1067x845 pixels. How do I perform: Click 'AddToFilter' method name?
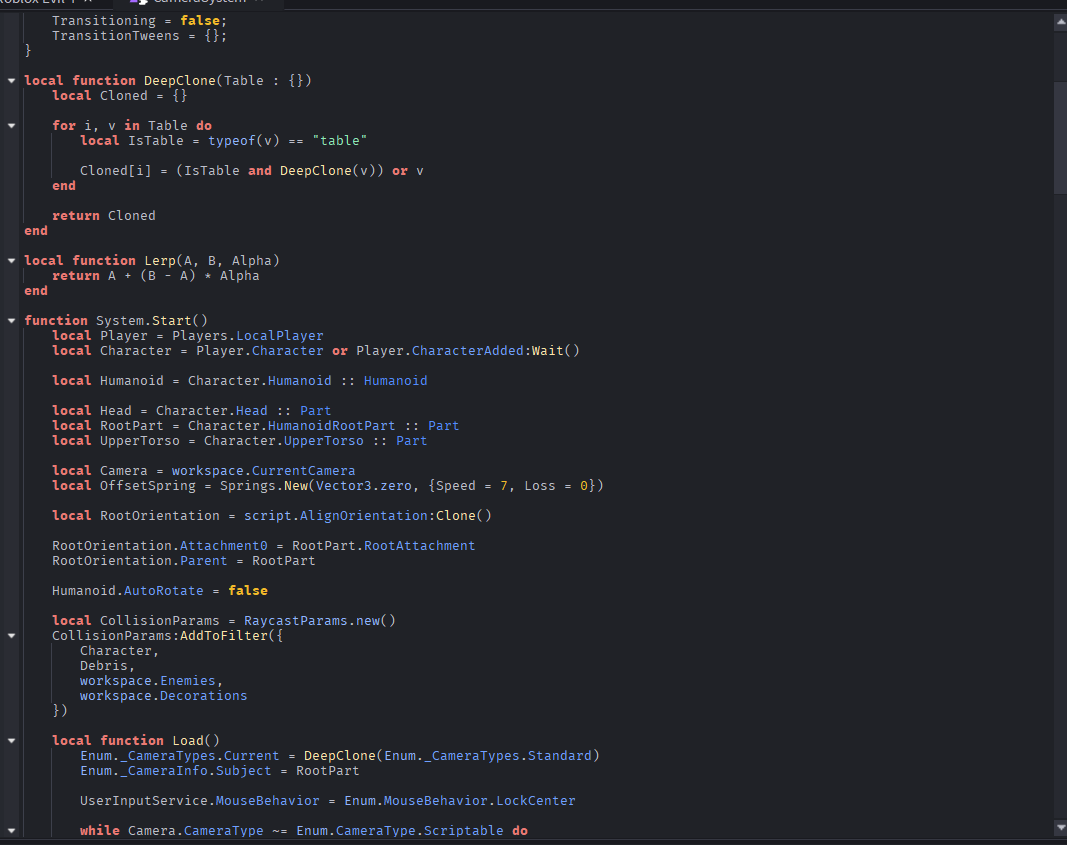[224, 635]
